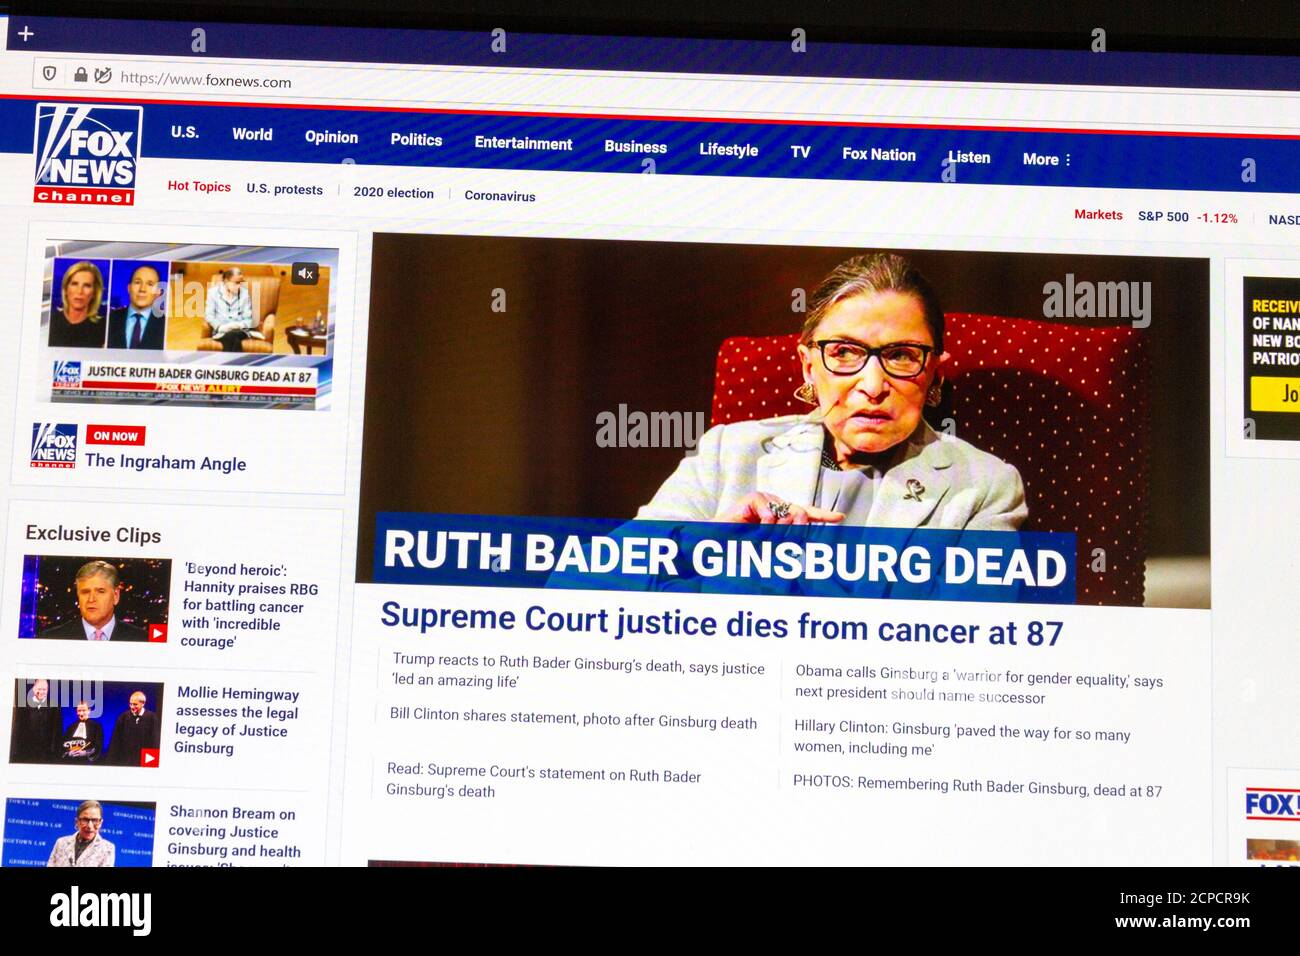Click the padlock site security icon
This screenshot has width=1300, height=956.
click(80, 74)
